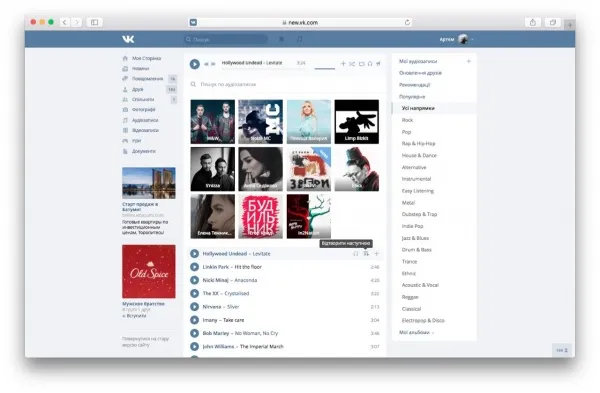Go back with the Safari back button
600x393 pixels.
pyautogui.click(x=65, y=22)
